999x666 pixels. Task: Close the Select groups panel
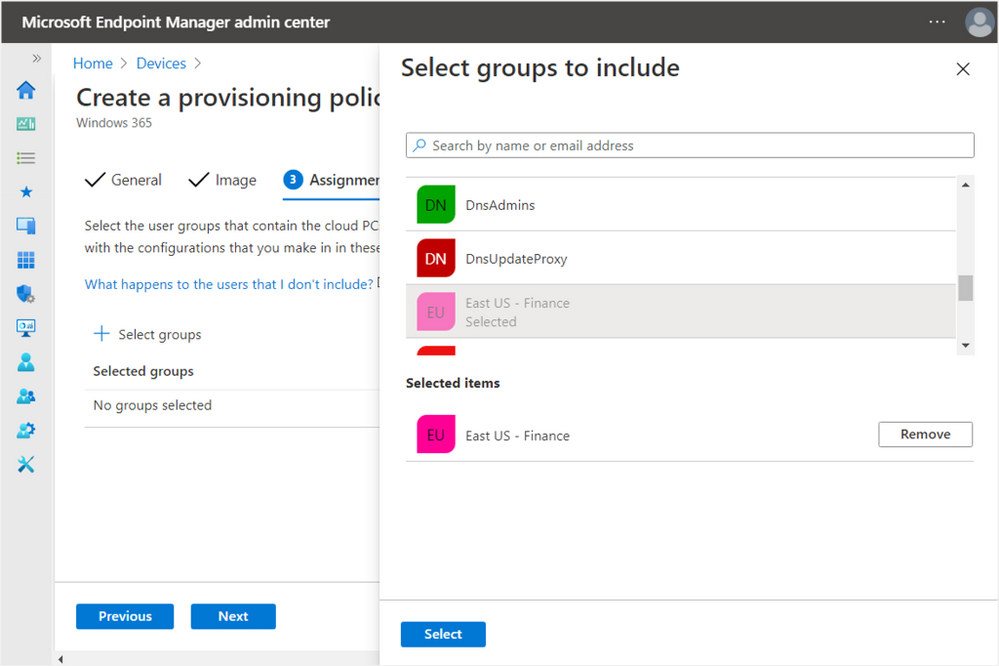[963, 69]
